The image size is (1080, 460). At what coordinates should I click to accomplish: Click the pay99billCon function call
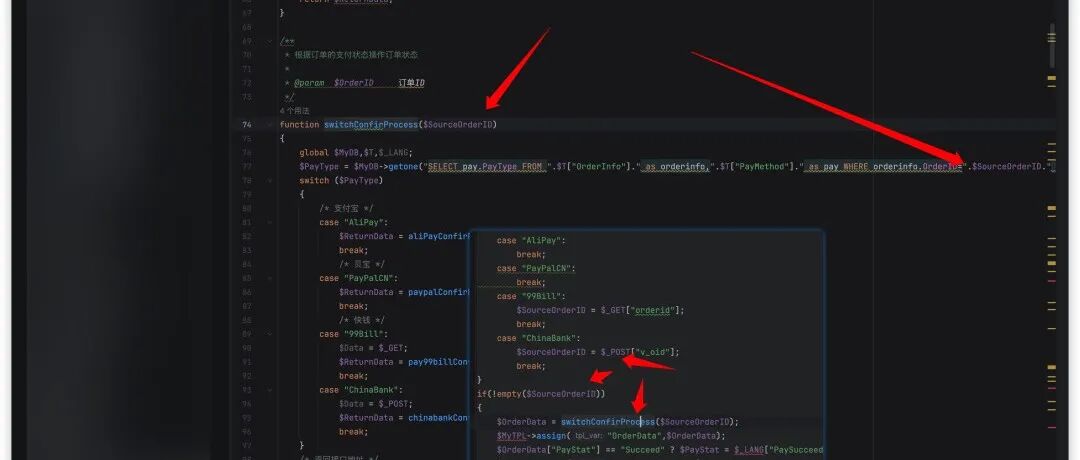pyautogui.click(x=438, y=362)
